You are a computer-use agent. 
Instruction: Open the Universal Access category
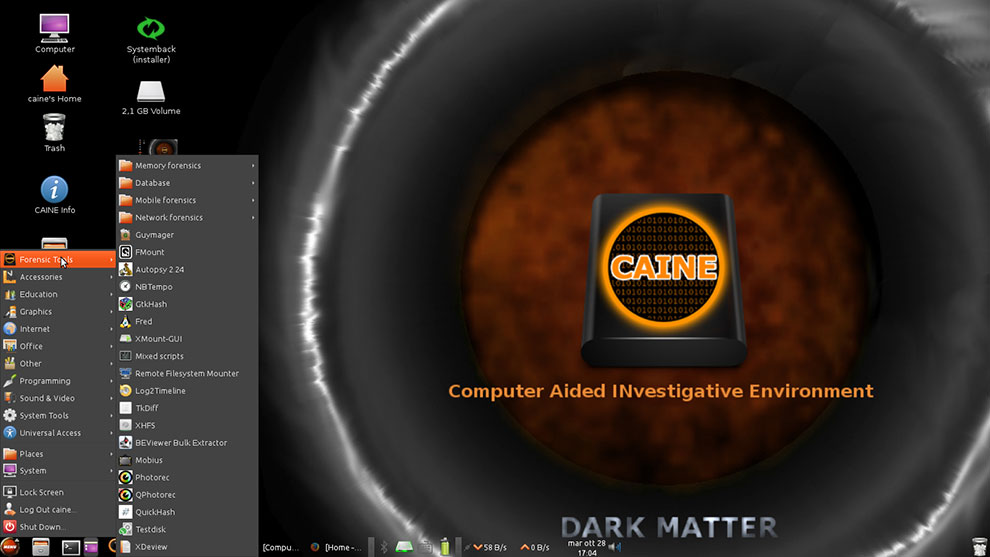tap(58, 433)
